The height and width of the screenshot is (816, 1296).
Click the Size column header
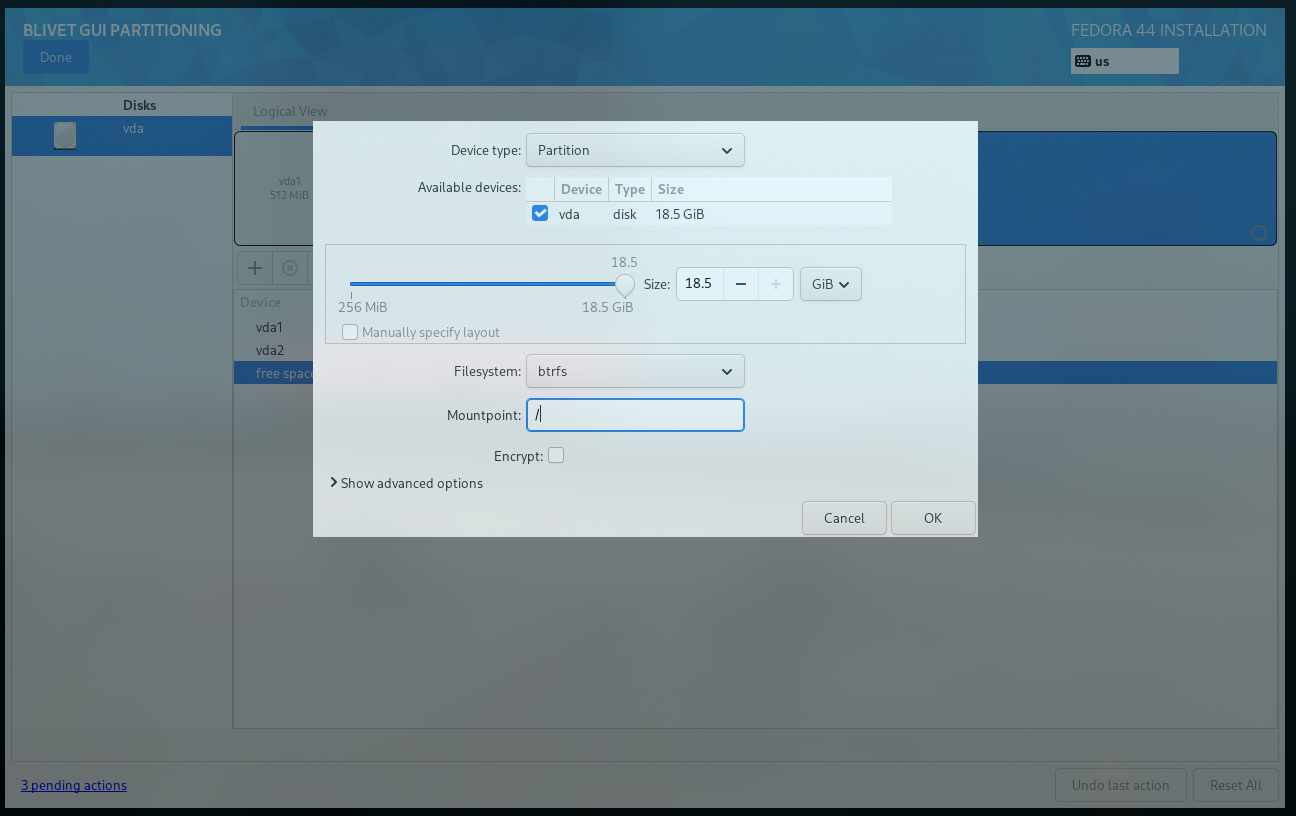tap(771, 189)
